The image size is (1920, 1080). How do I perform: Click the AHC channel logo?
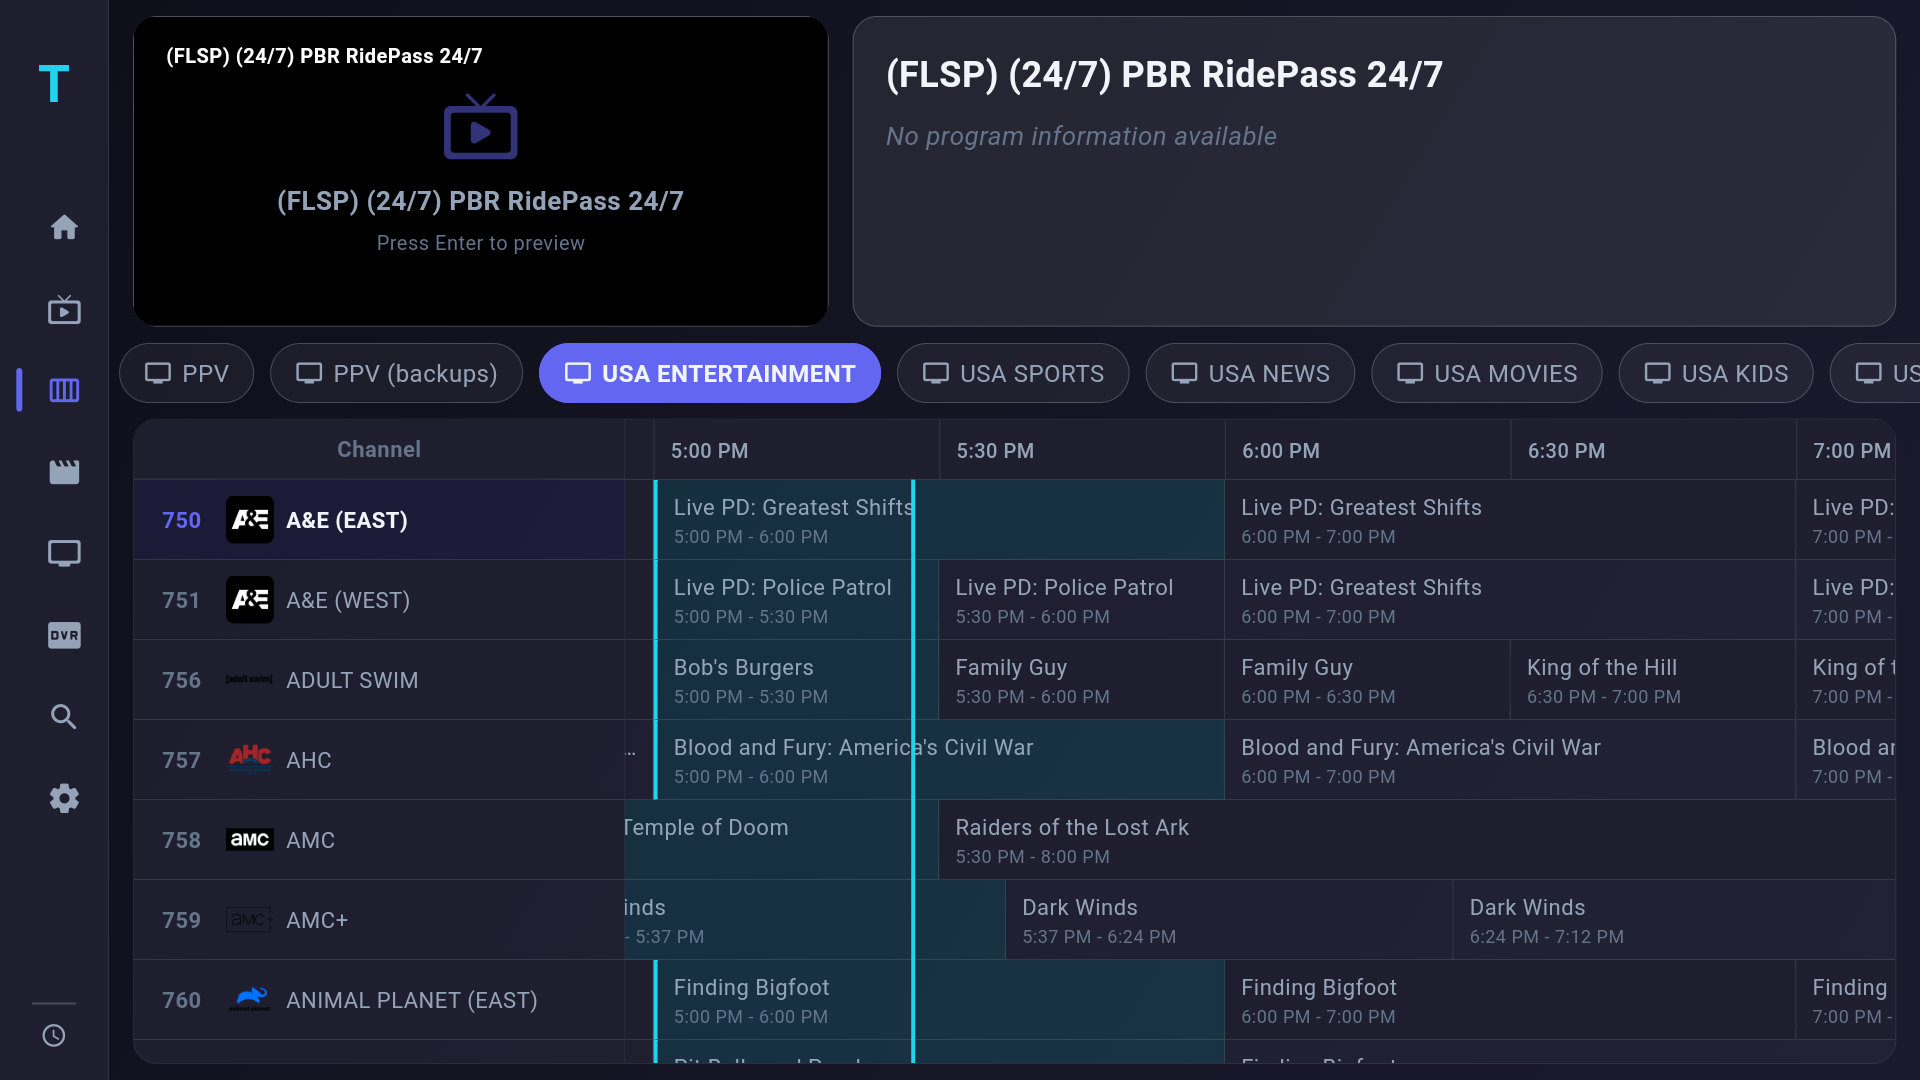pyautogui.click(x=250, y=759)
